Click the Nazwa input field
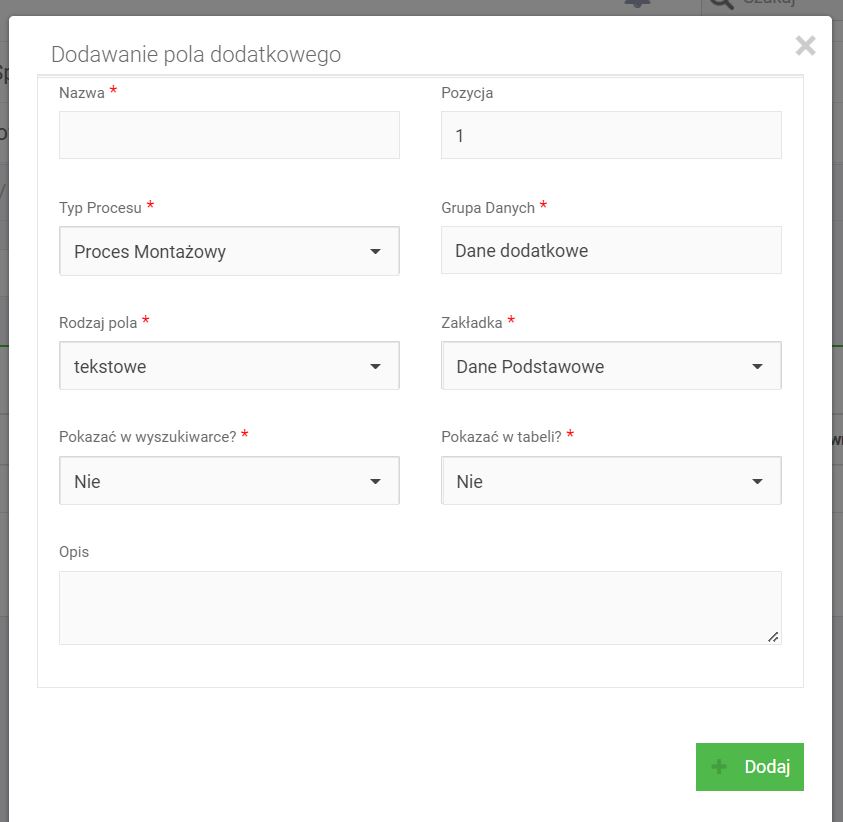Image resolution: width=843 pixels, height=822 pixels. pos(229,135)
